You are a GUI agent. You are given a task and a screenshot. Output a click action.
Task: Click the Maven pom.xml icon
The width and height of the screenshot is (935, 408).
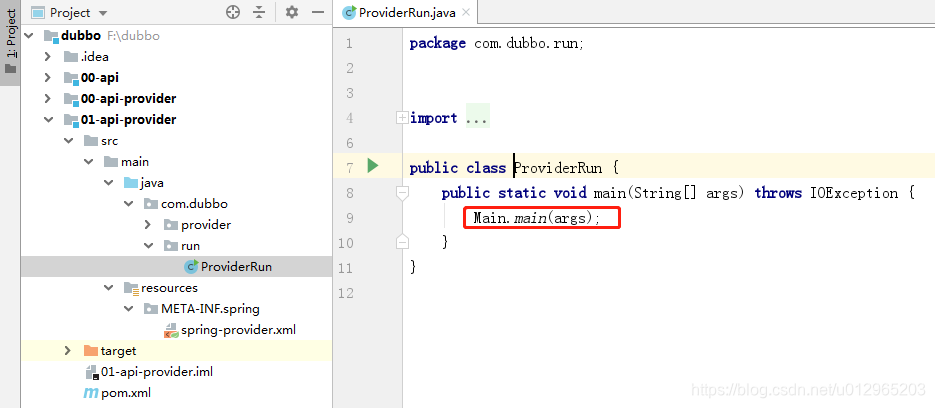click(91, 393)
